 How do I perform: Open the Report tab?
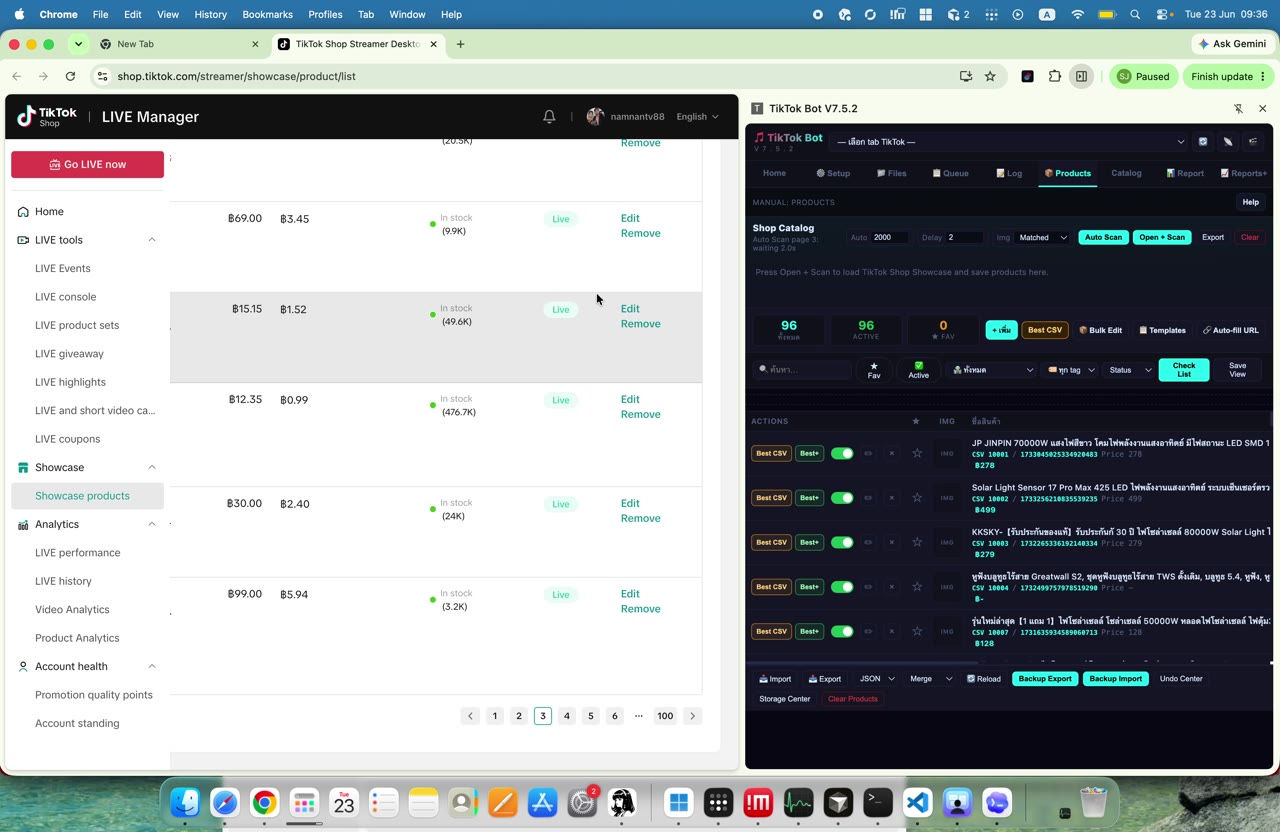[x=1185, y=173]
